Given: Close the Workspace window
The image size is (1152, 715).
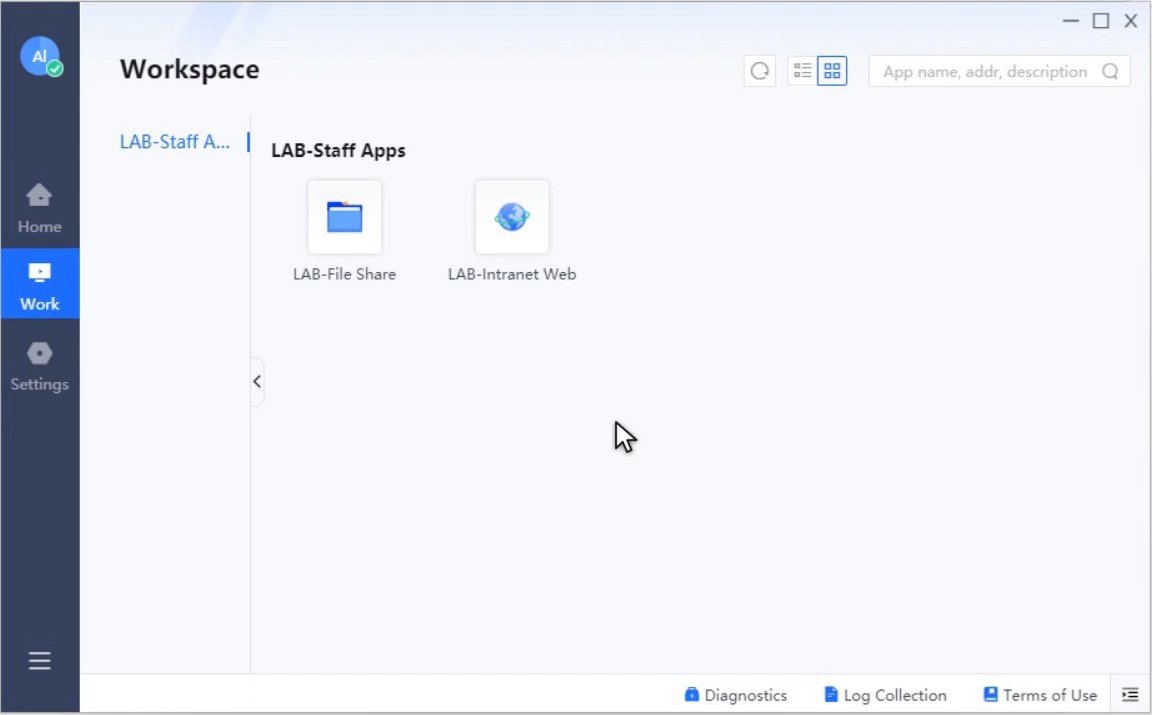Looking at the screenshot, I should coord(1131,21).
